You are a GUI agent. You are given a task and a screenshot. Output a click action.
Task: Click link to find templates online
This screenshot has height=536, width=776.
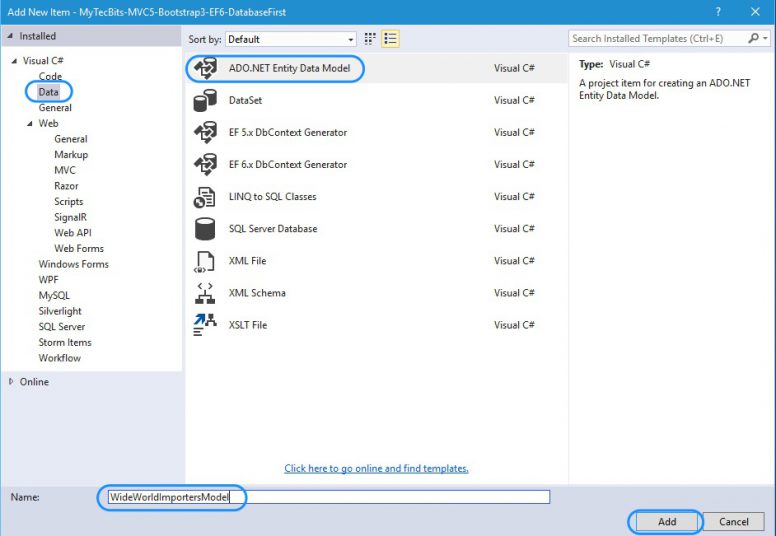pos(376,468)
